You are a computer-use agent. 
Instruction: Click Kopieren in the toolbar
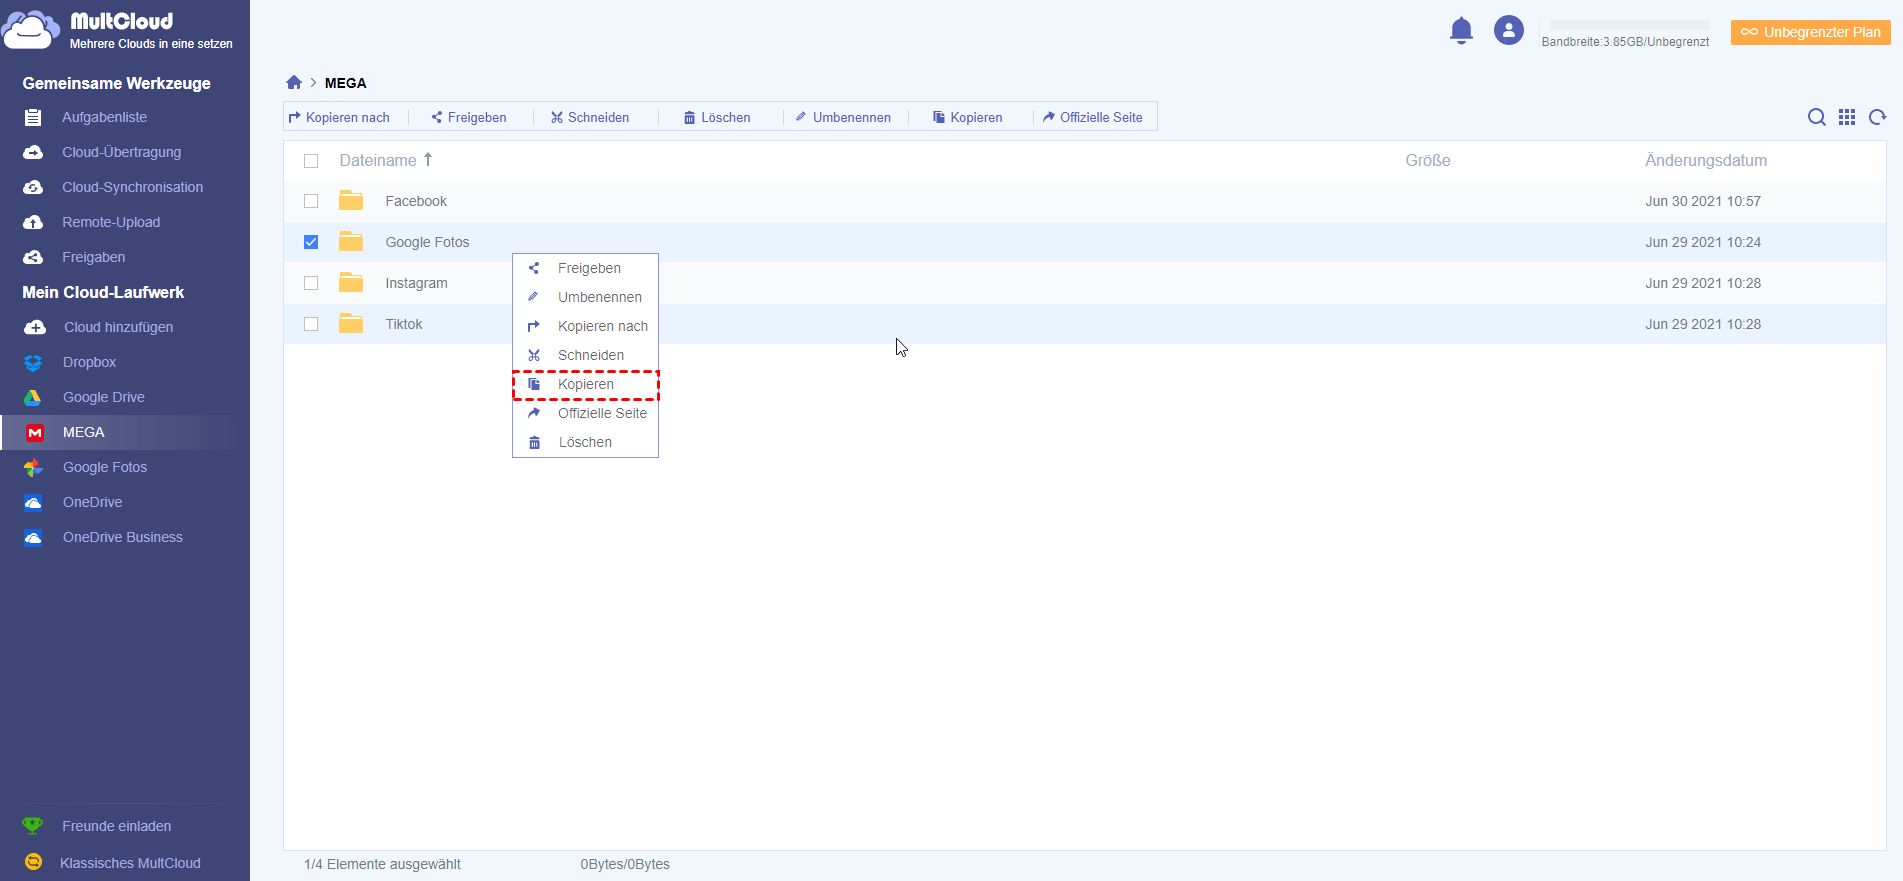tap(968, 117)
